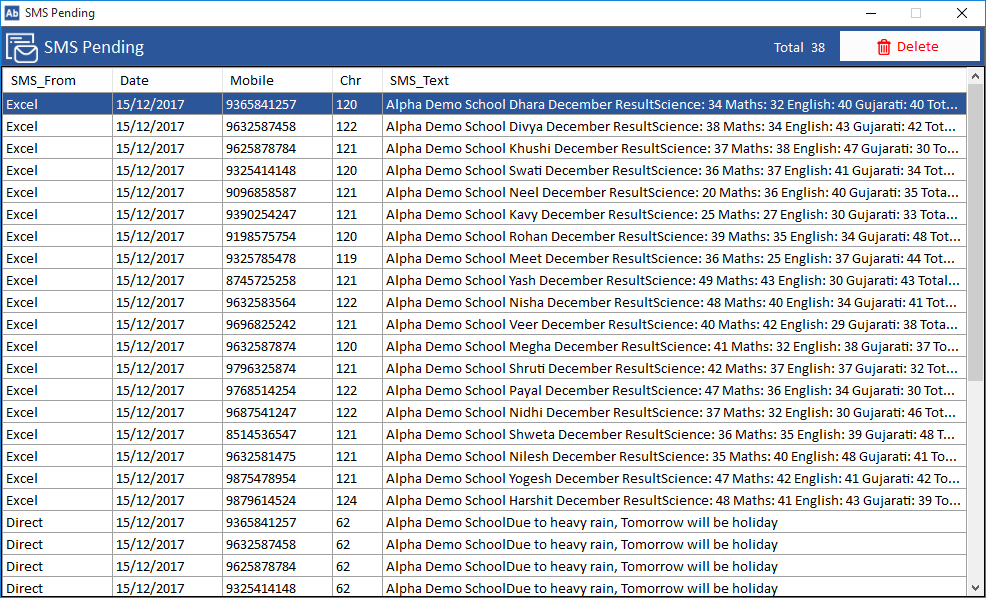This screenshot has height=598, width=986.
Task: Select the row with mobile 9198575754
Action: (261, 237)
